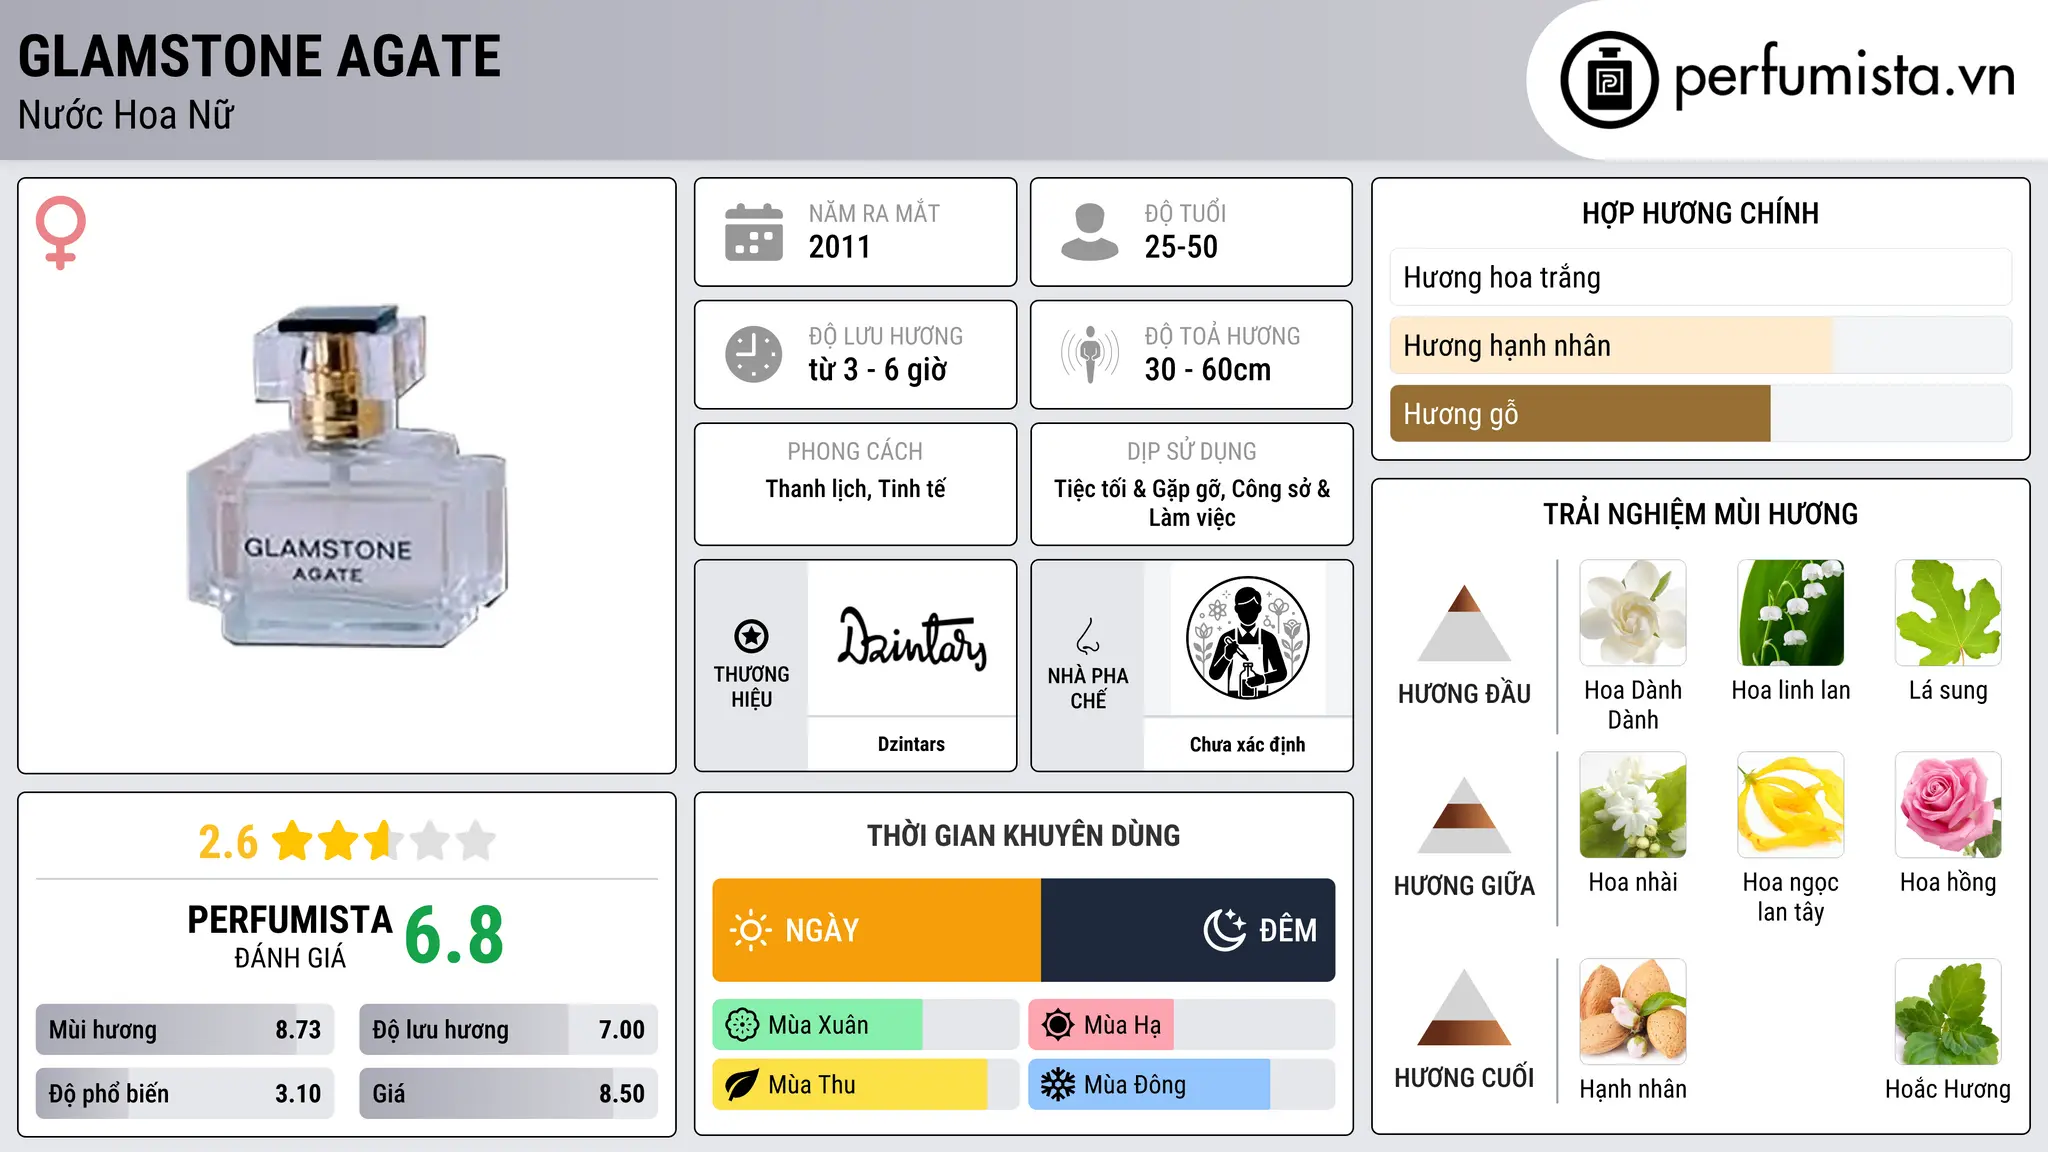
Task: Click the Độ lưu hương 7.00 score bar
Action: (x=508, y=1029)
